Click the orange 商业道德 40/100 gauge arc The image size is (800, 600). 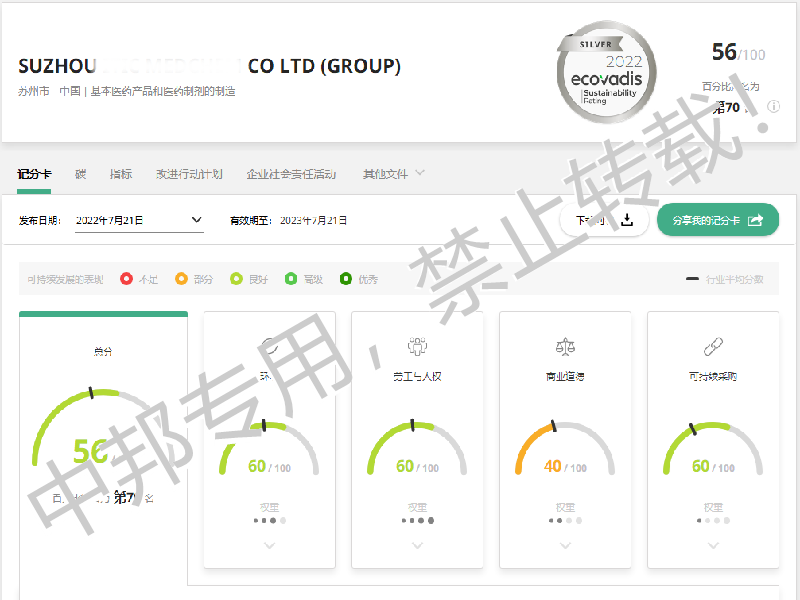565,447
